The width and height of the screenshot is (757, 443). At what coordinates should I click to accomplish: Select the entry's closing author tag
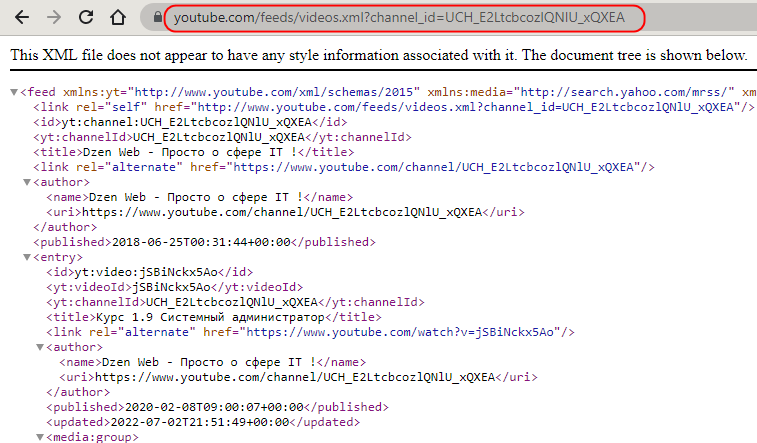click(78, 392)
